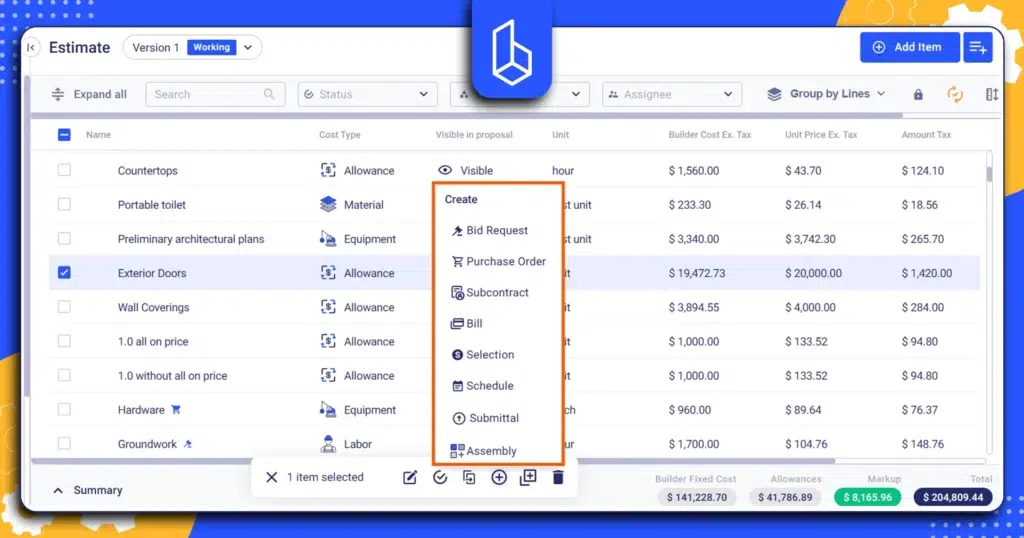Click into the Search input field
This screenshot has height=538, width=1024.
click(x=216, y=94)
